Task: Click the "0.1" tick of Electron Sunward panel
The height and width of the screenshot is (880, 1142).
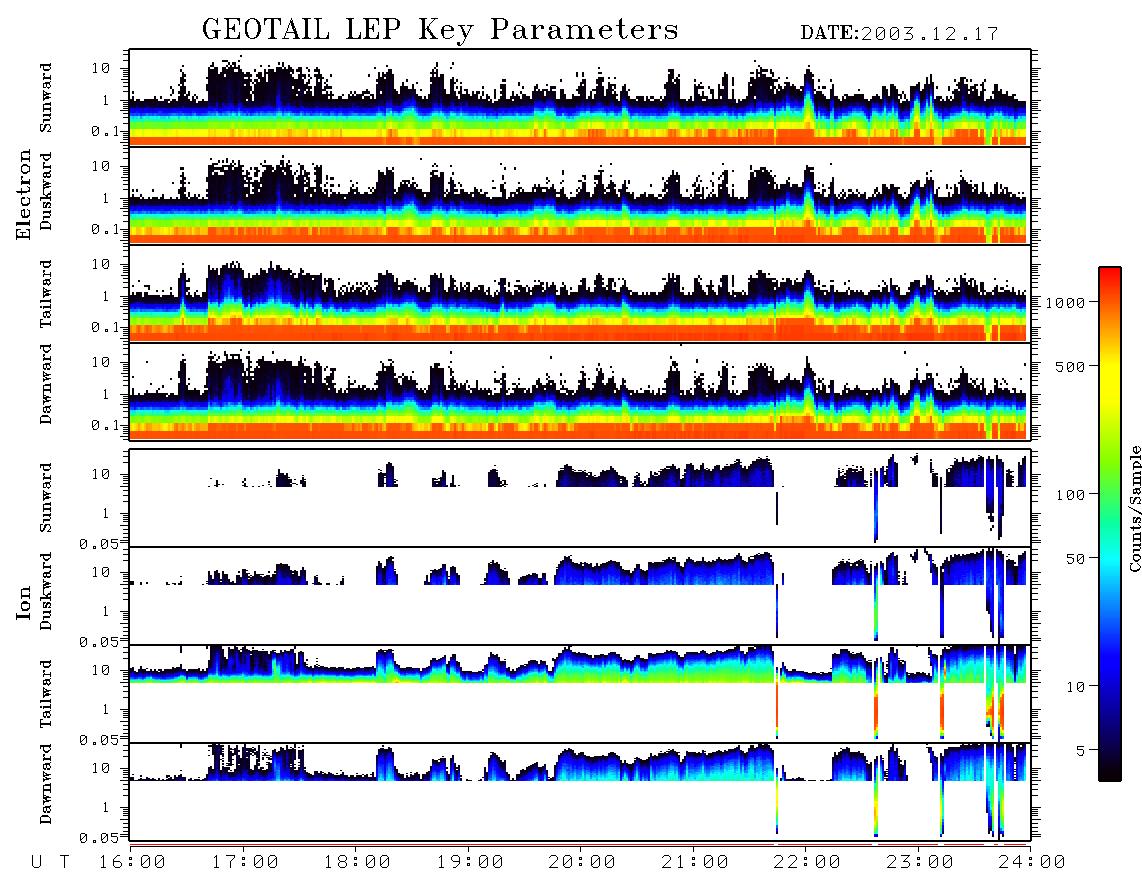Action: (105, 131)
